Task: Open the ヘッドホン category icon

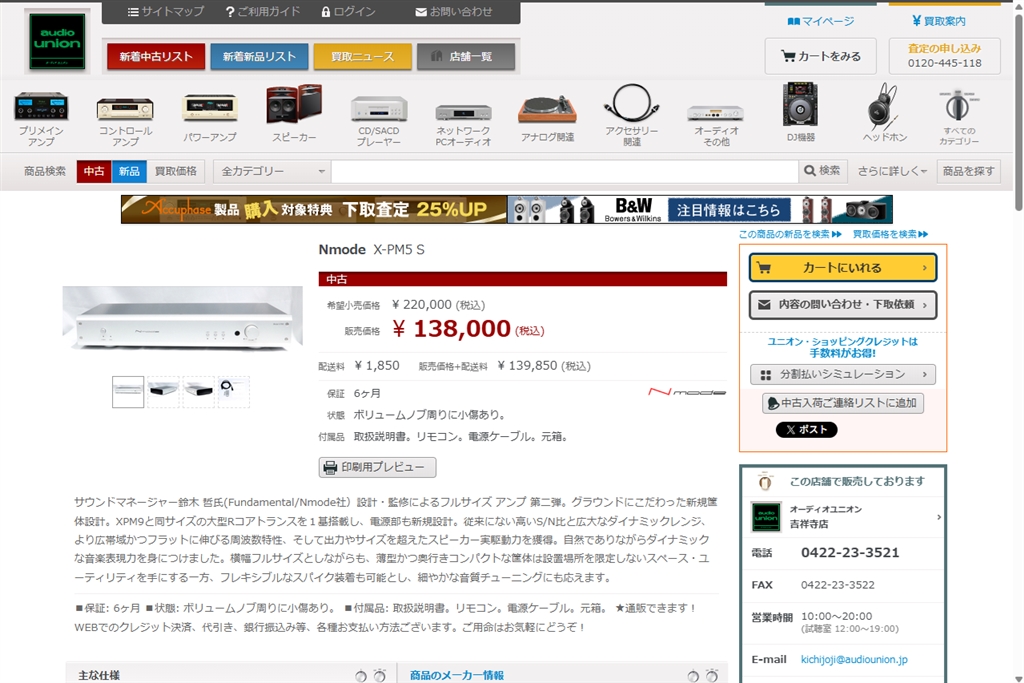Action: [885, 112]
